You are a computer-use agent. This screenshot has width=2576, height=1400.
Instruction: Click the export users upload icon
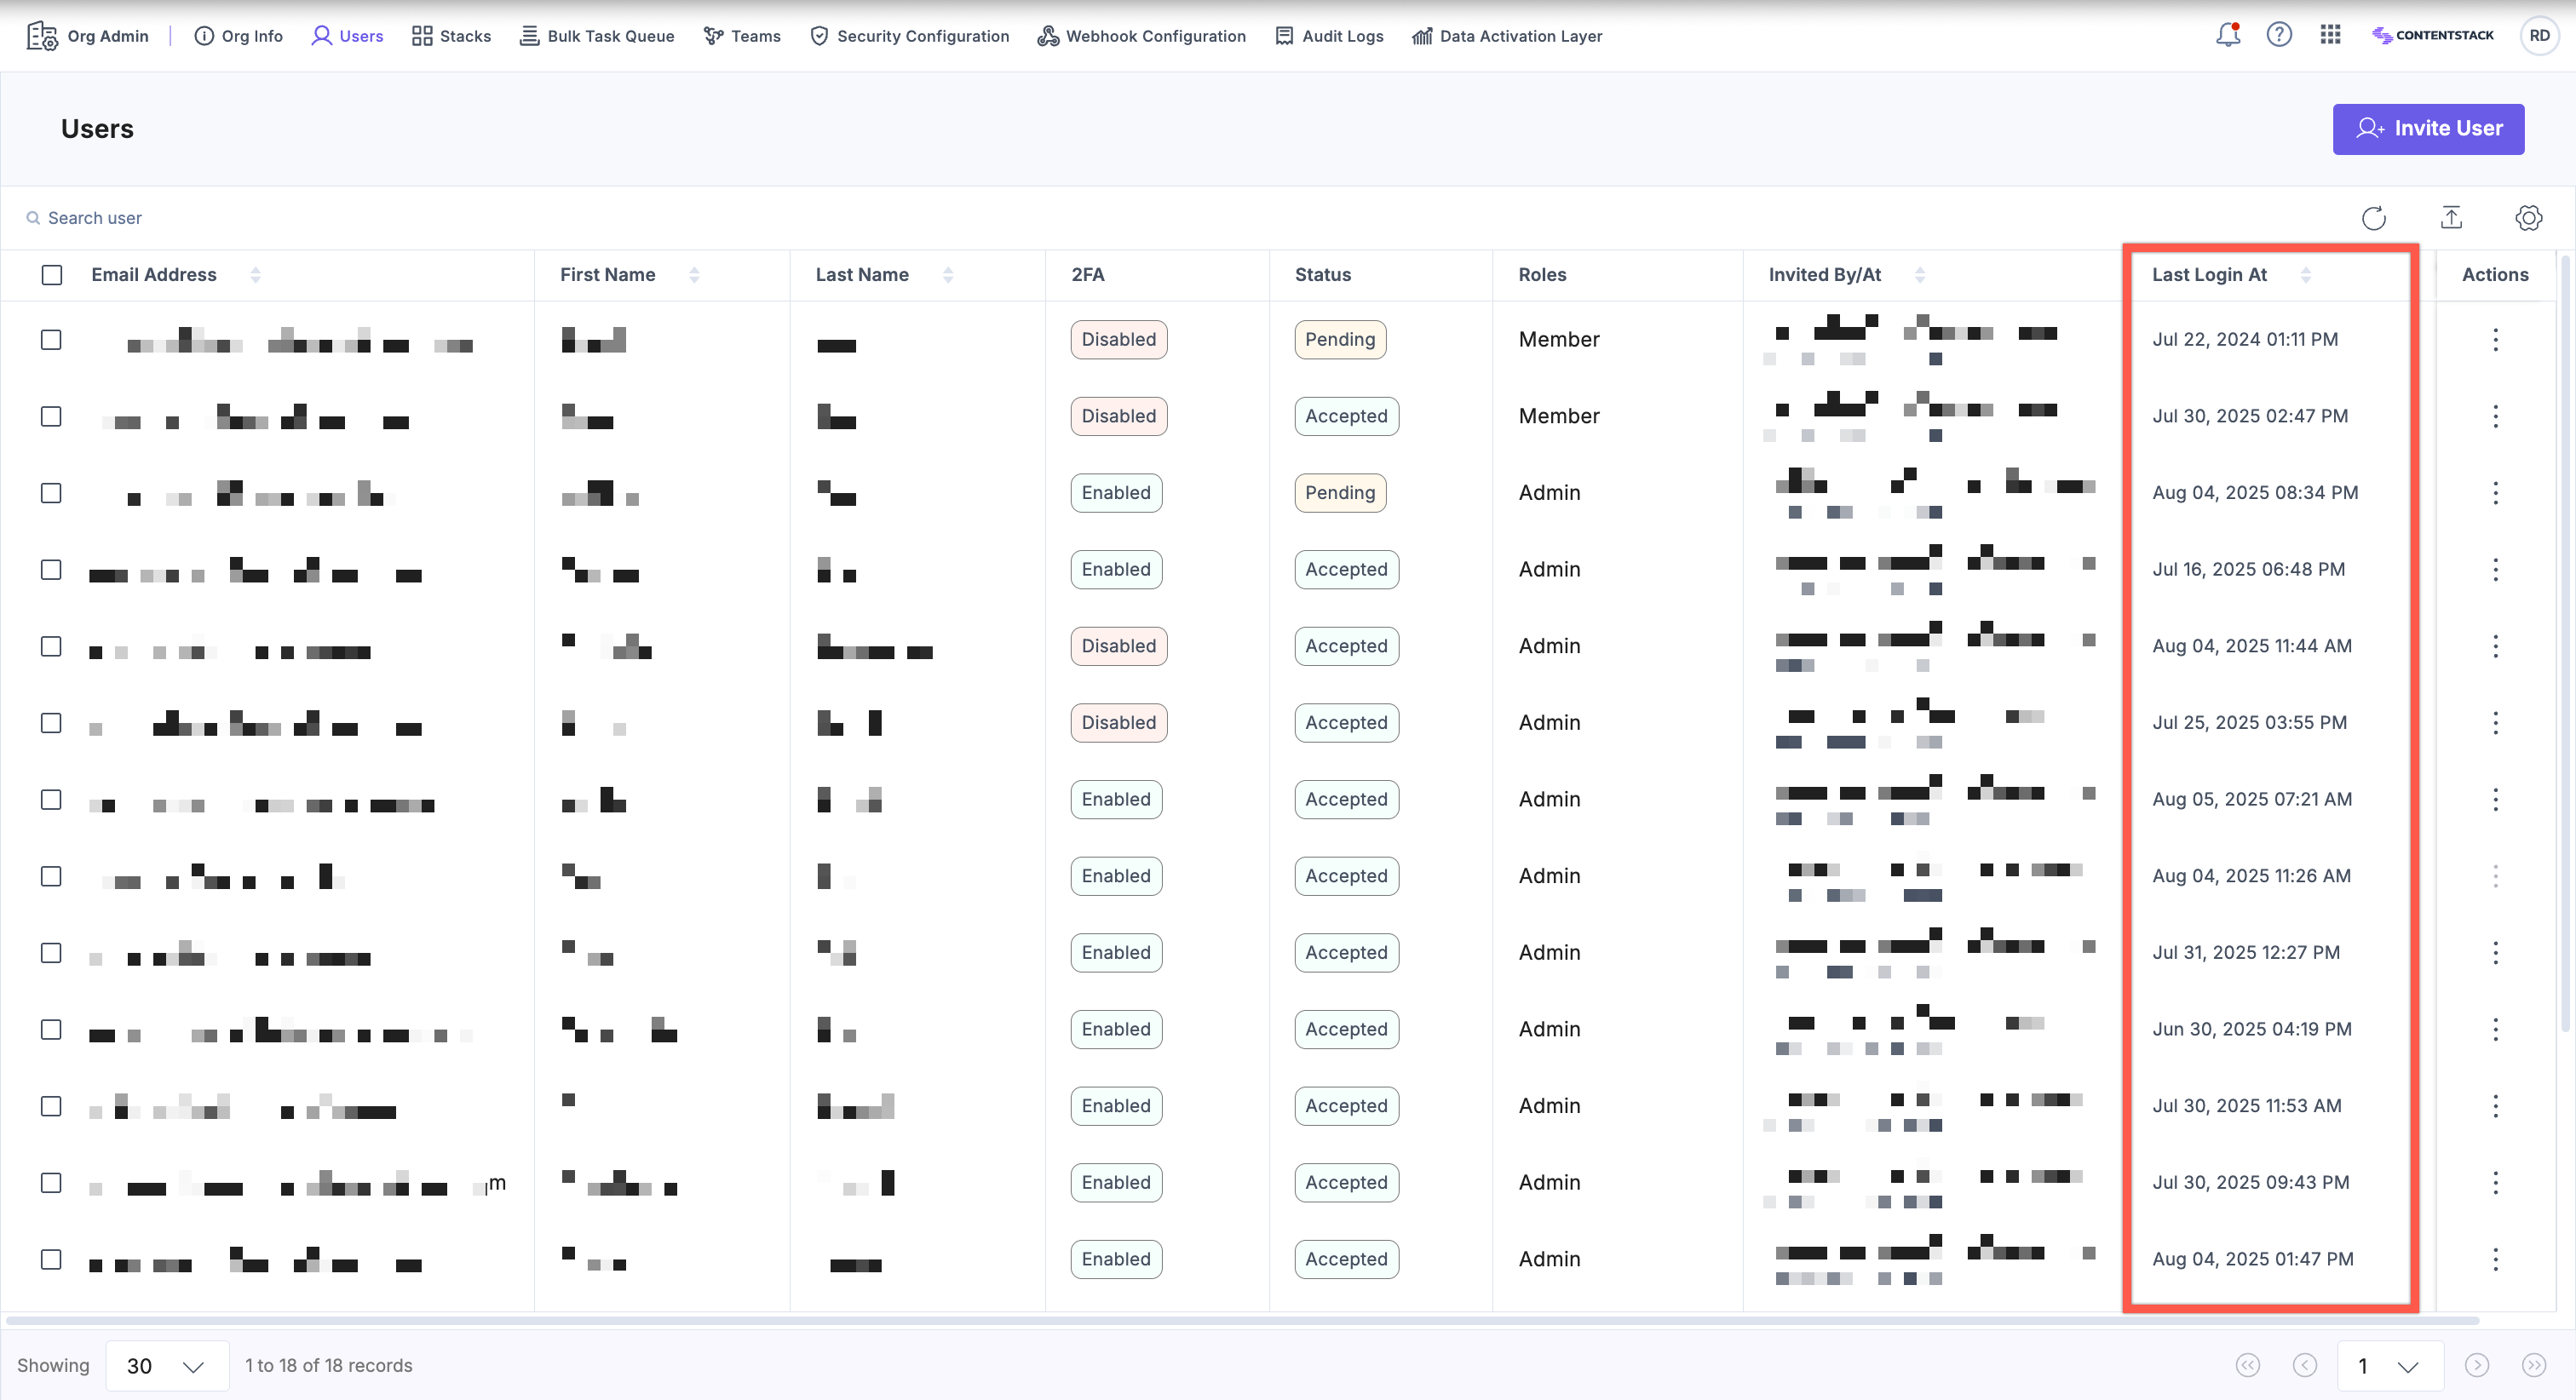tap(2451, 218)
